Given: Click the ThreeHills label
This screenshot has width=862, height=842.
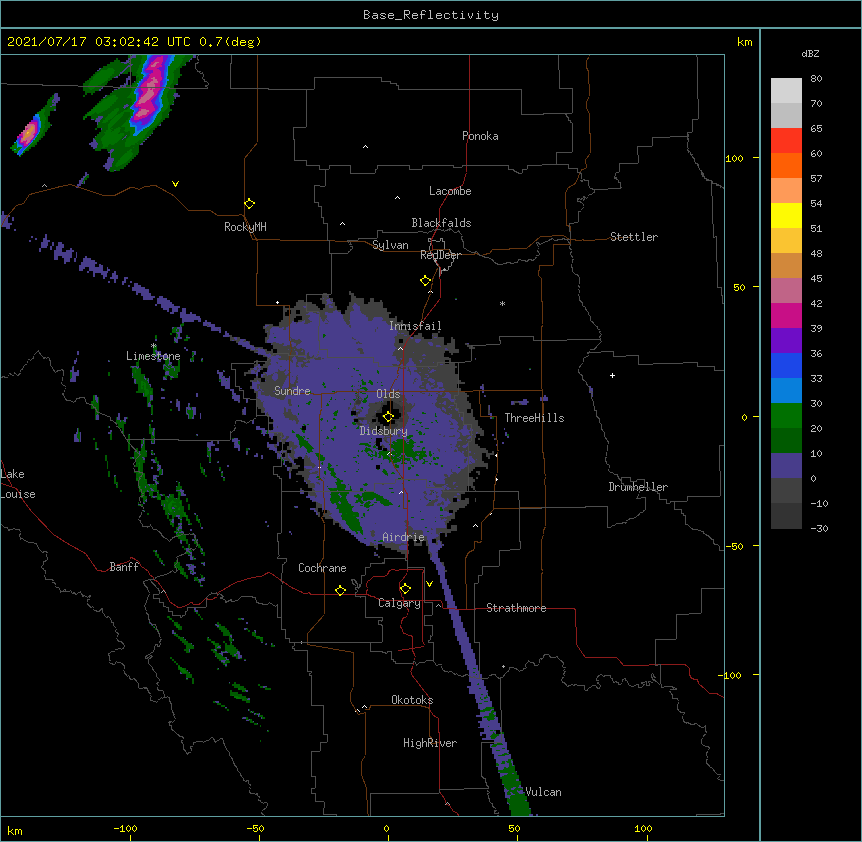Looking at the screenshot, I should tap(534, 418).
